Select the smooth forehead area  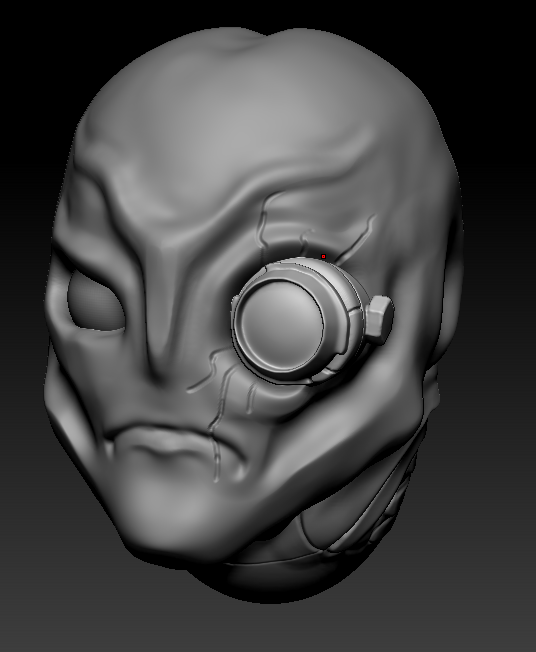pyautogui.click(x=233, y=137)
